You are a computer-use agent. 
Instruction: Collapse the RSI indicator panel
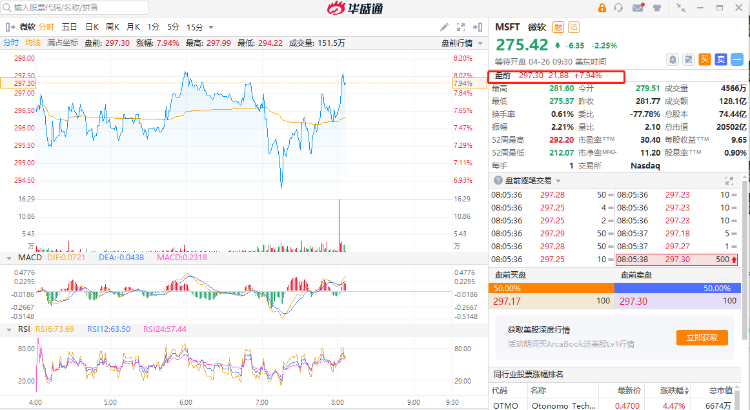point(9,330)
